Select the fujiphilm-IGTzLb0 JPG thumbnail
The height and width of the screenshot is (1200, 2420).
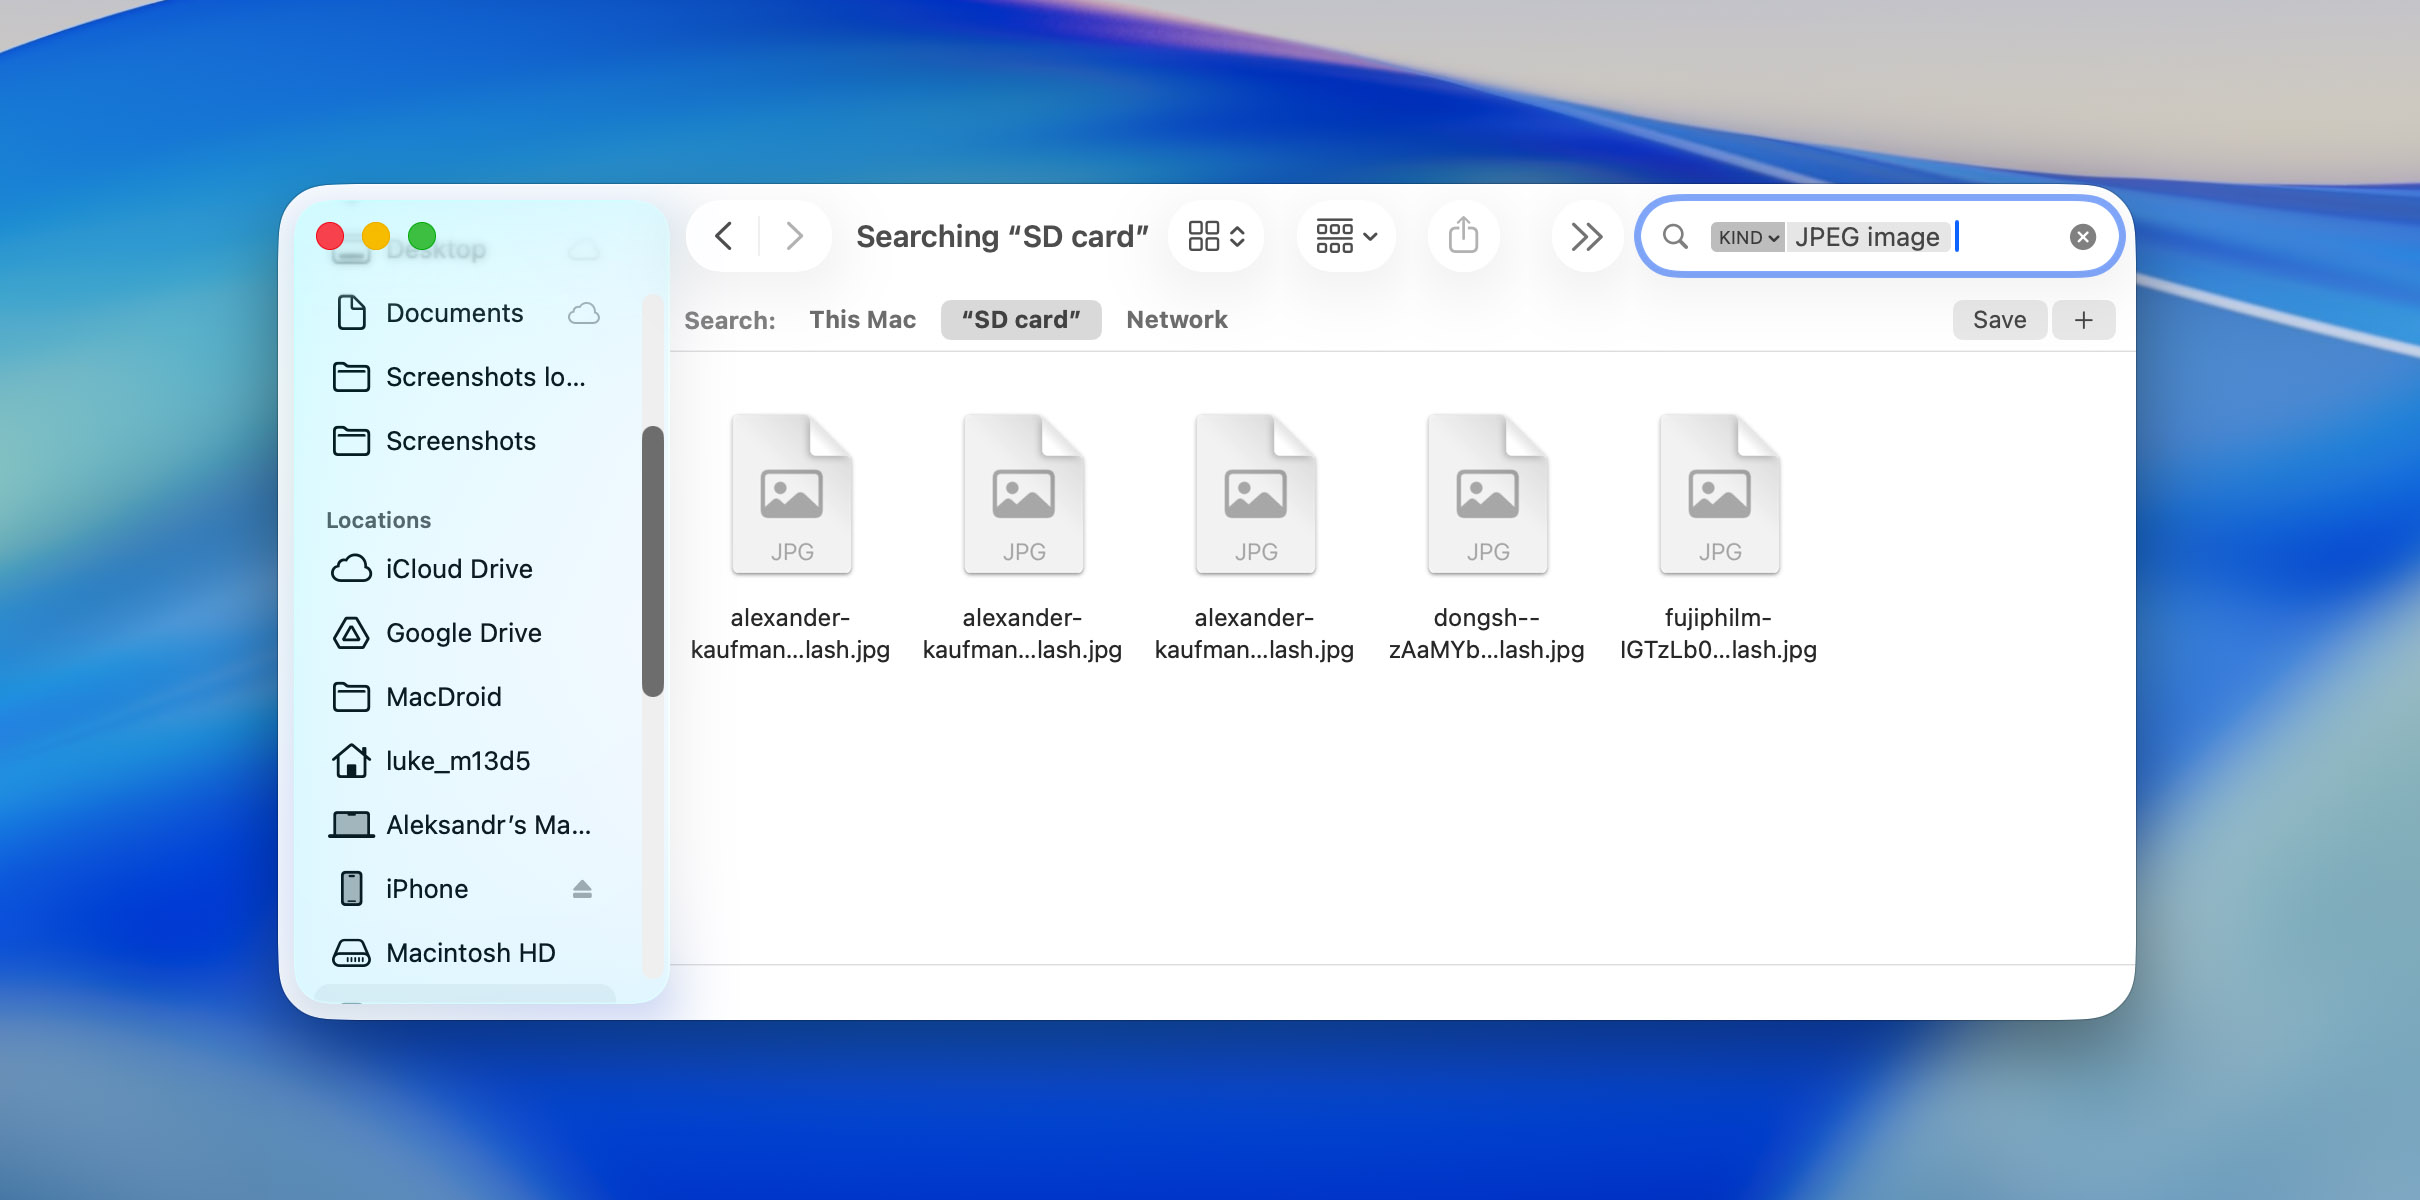[x=1719, y=494]
